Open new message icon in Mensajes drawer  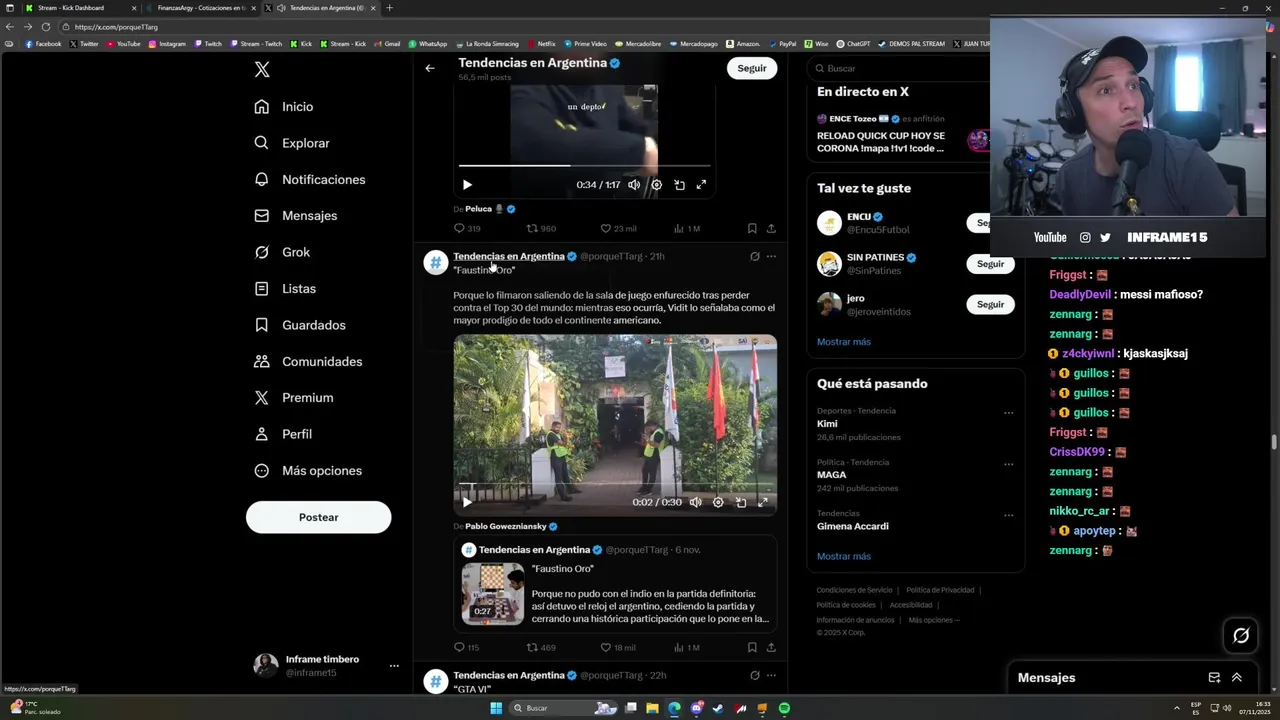(1214, 678)
